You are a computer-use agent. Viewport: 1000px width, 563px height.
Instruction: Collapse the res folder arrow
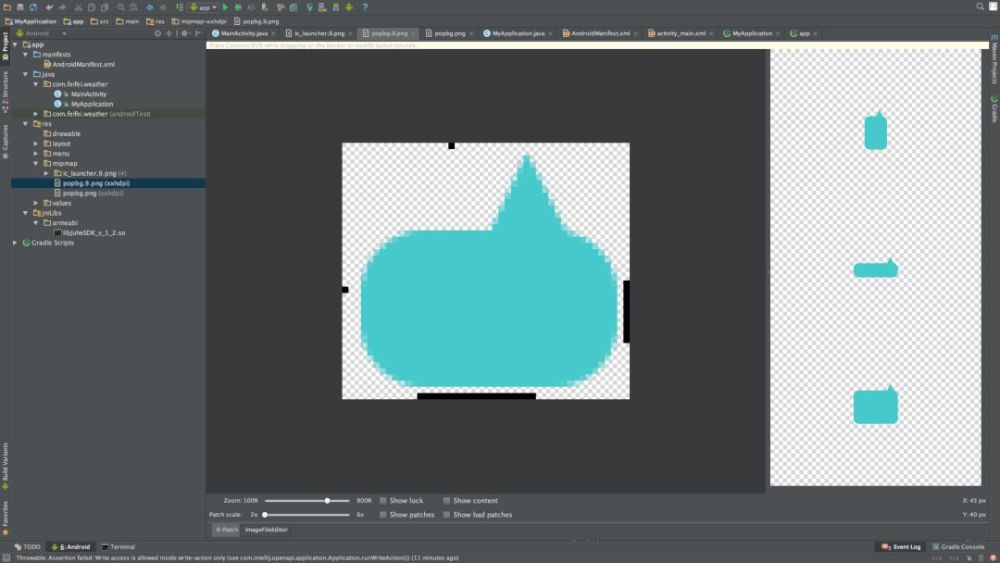[x=26, y=124]
